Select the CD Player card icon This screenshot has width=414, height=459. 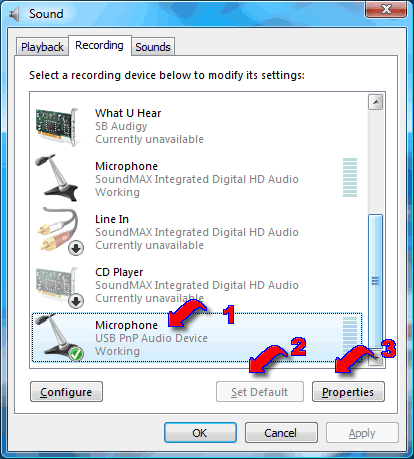(x=57, y=285)
